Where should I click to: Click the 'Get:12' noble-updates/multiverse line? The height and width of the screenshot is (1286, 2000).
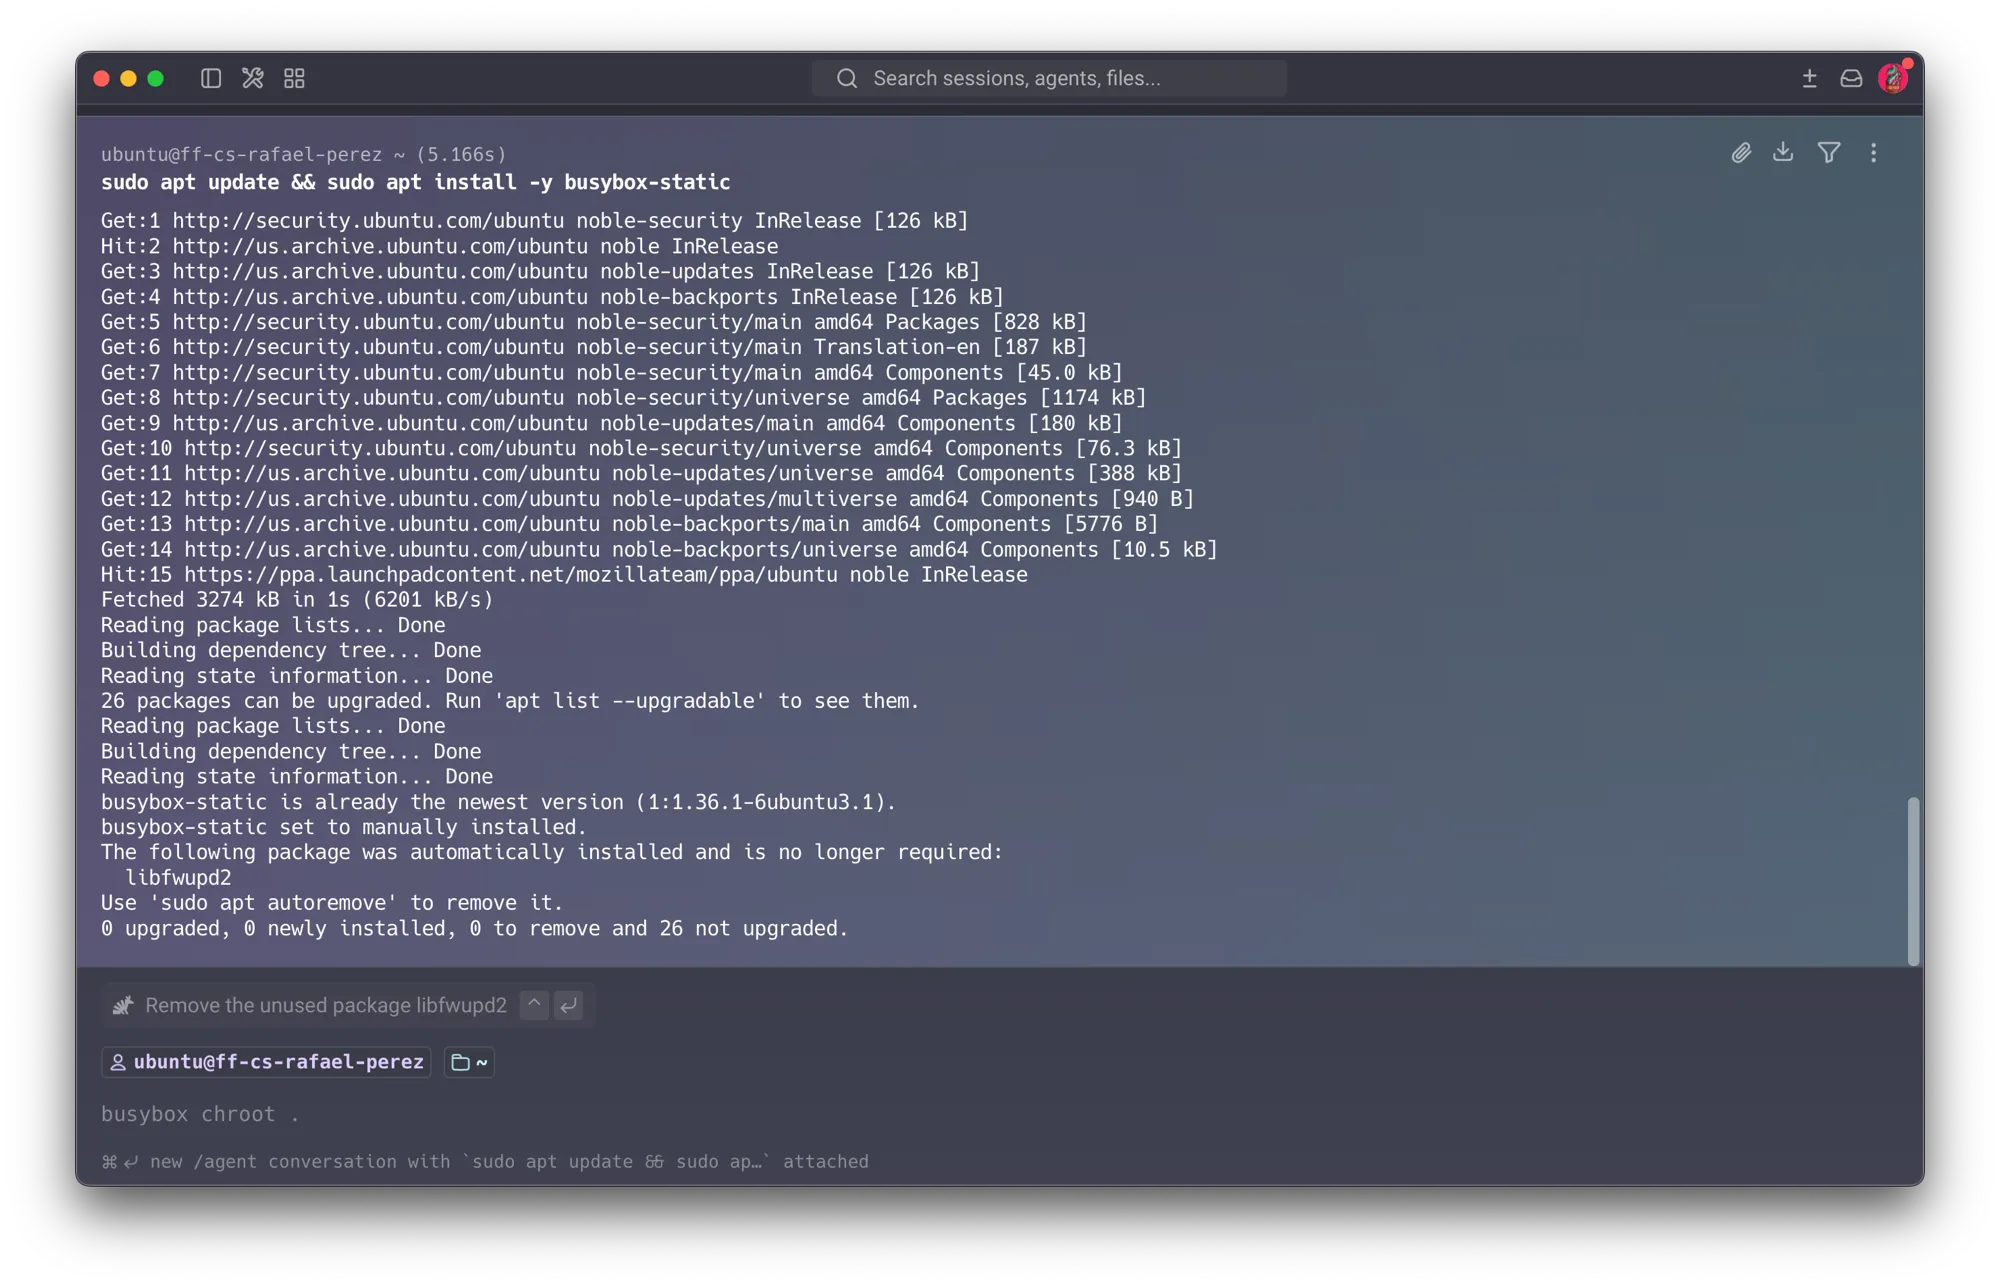click(x=647, y=499)
